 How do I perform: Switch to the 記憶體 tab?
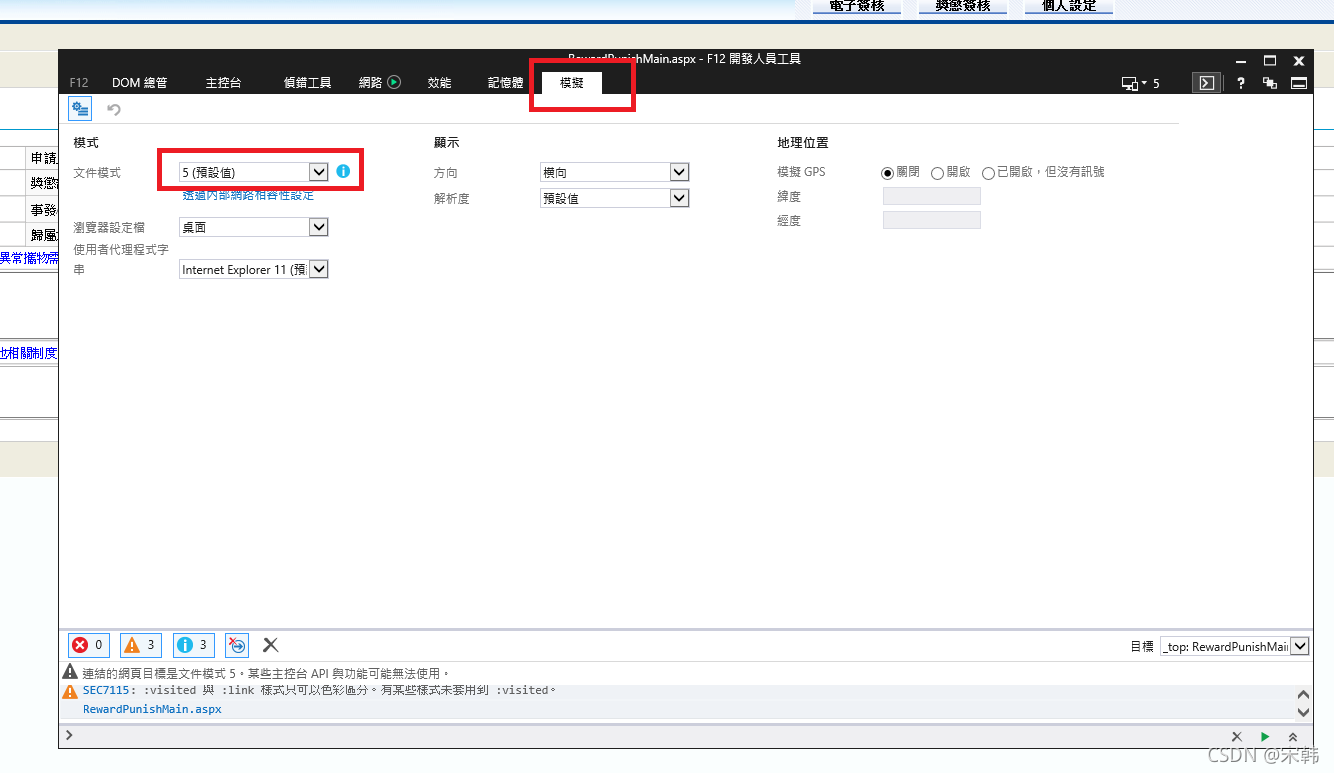(505, 83)
